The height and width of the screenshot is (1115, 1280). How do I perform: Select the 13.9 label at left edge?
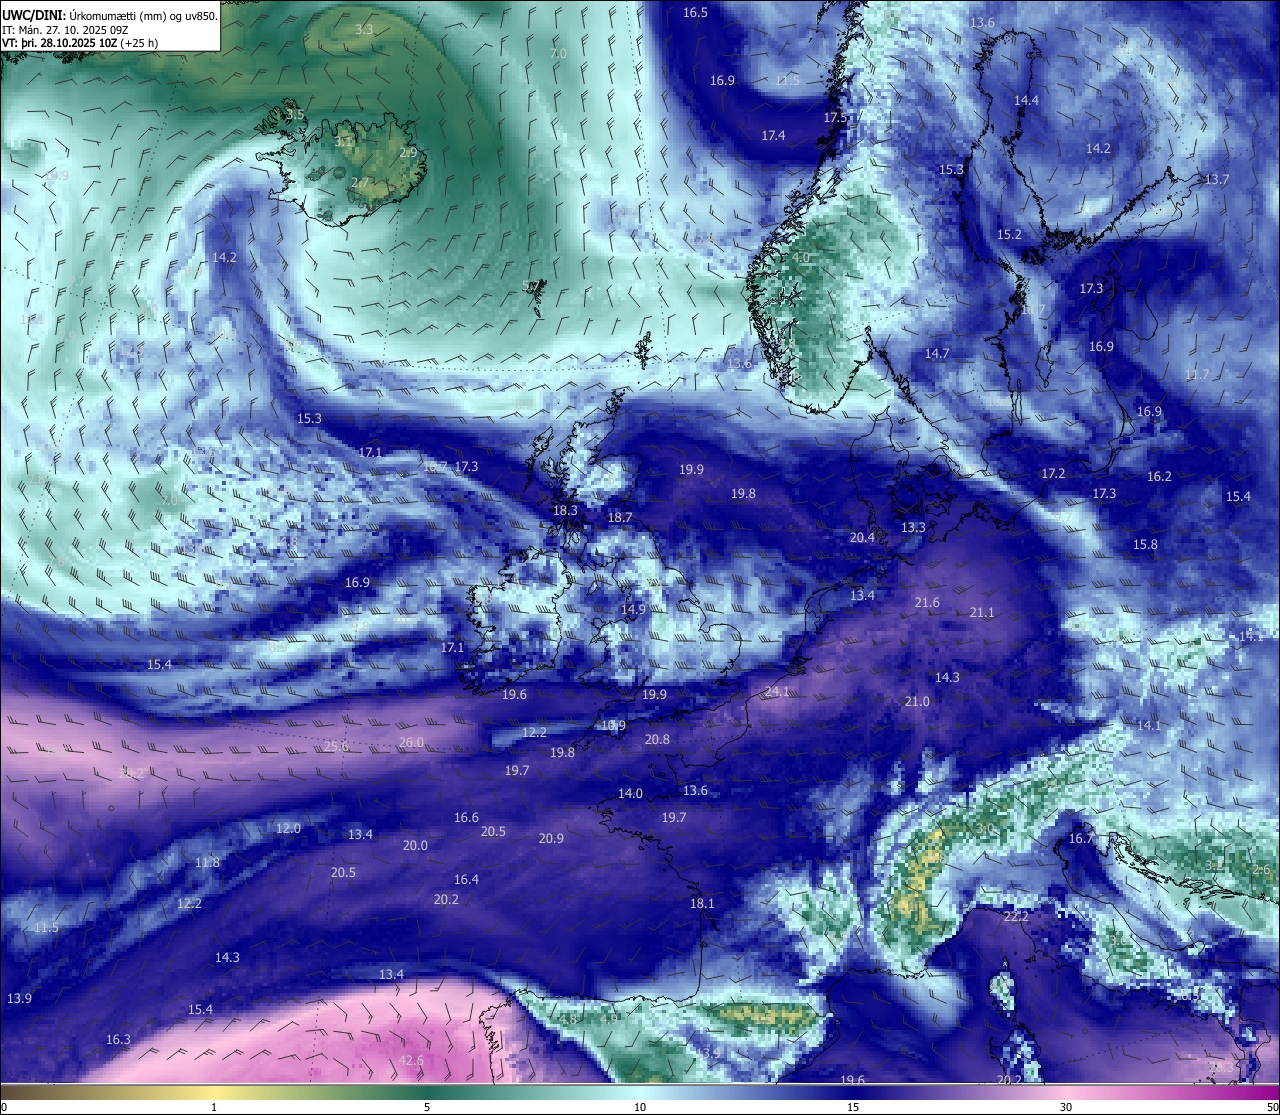pyautogui.click(x=19, y=998)
